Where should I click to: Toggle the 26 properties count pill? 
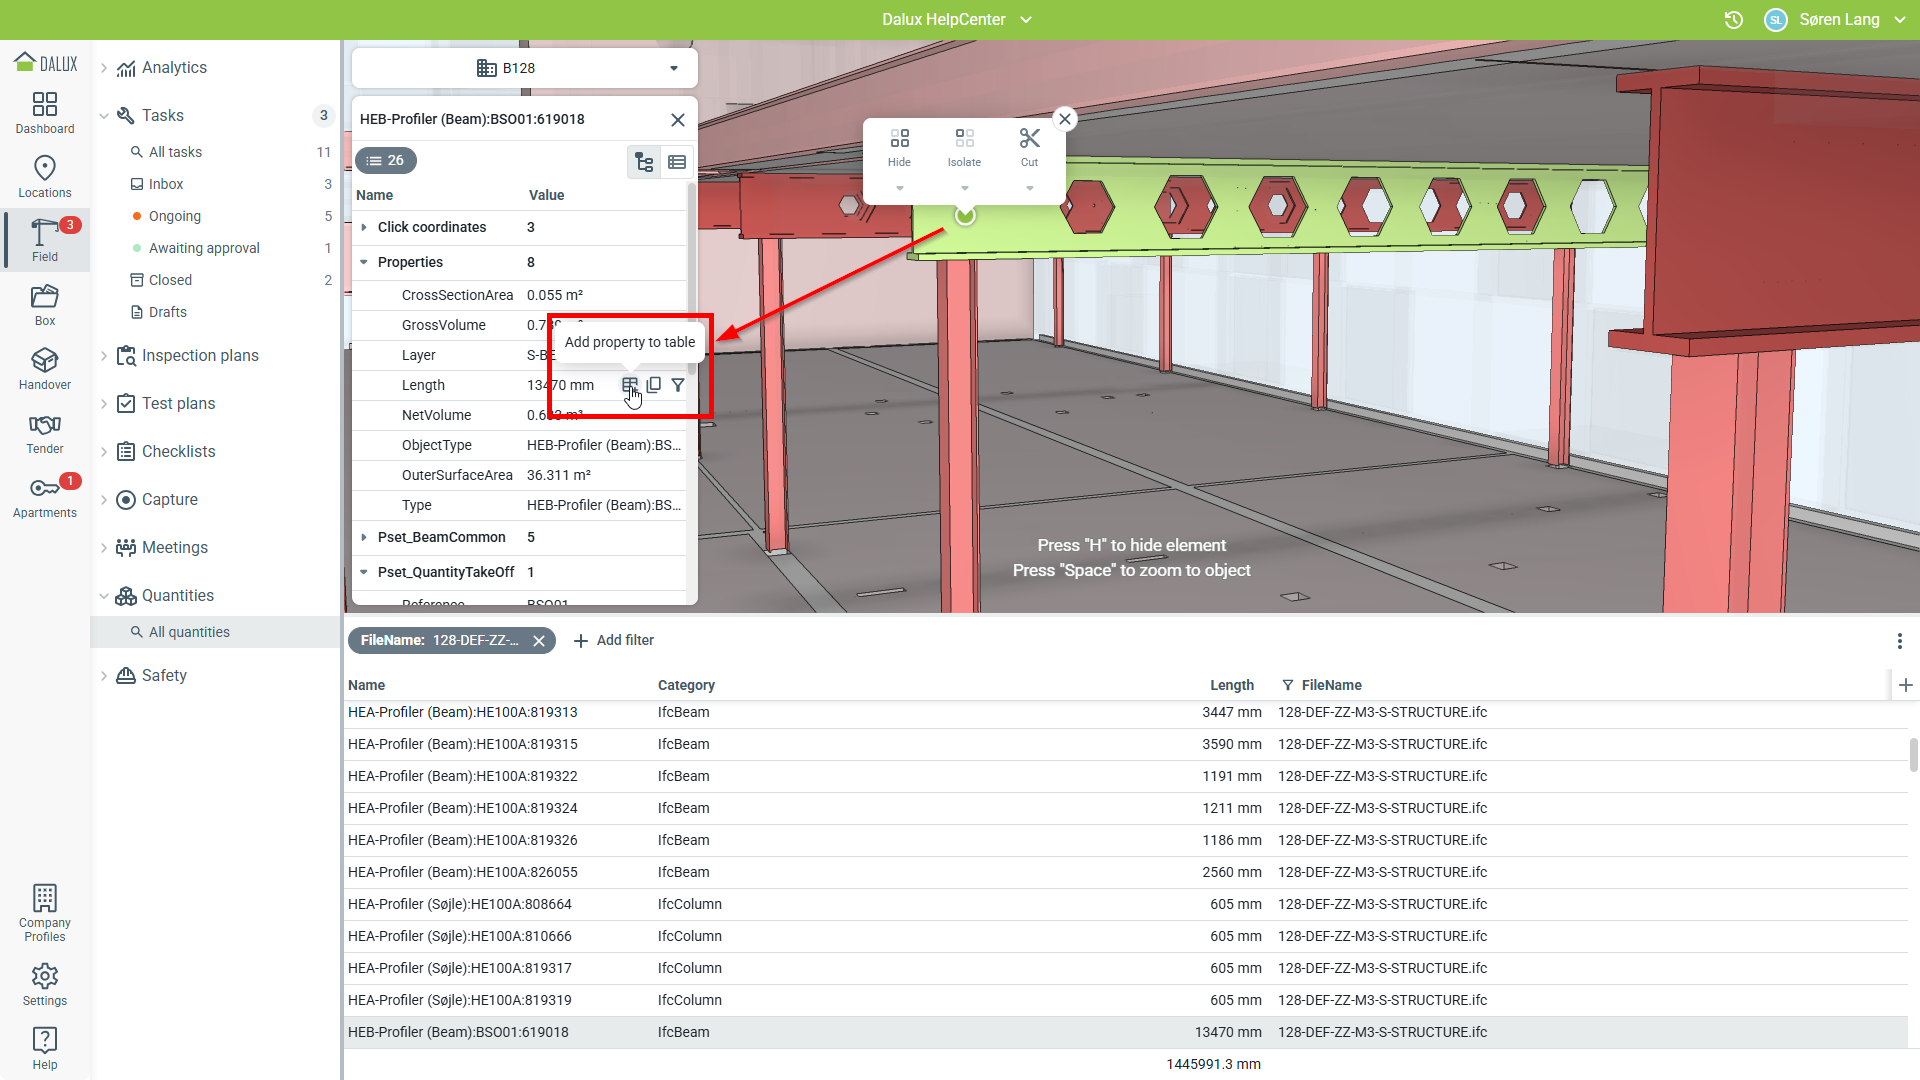point(385,160)
